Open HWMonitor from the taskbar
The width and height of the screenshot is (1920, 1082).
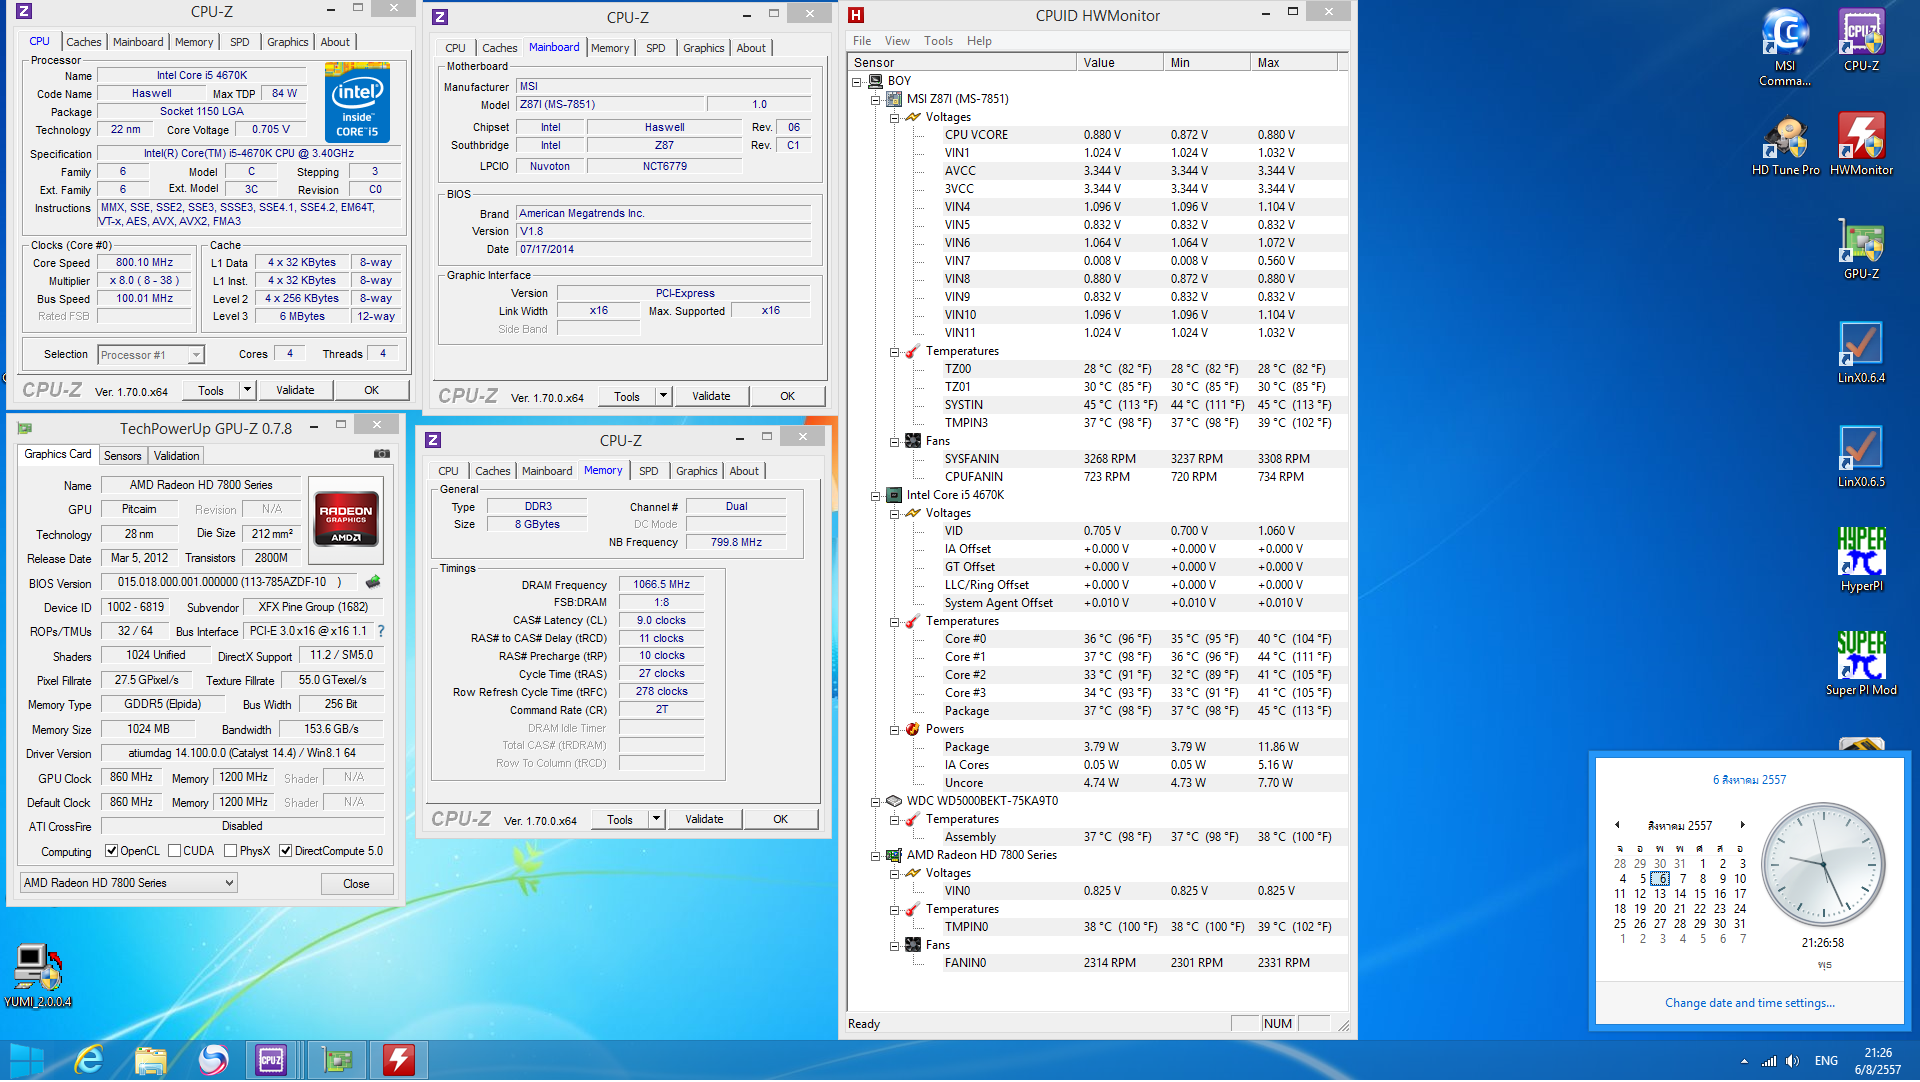[398, 1060]
